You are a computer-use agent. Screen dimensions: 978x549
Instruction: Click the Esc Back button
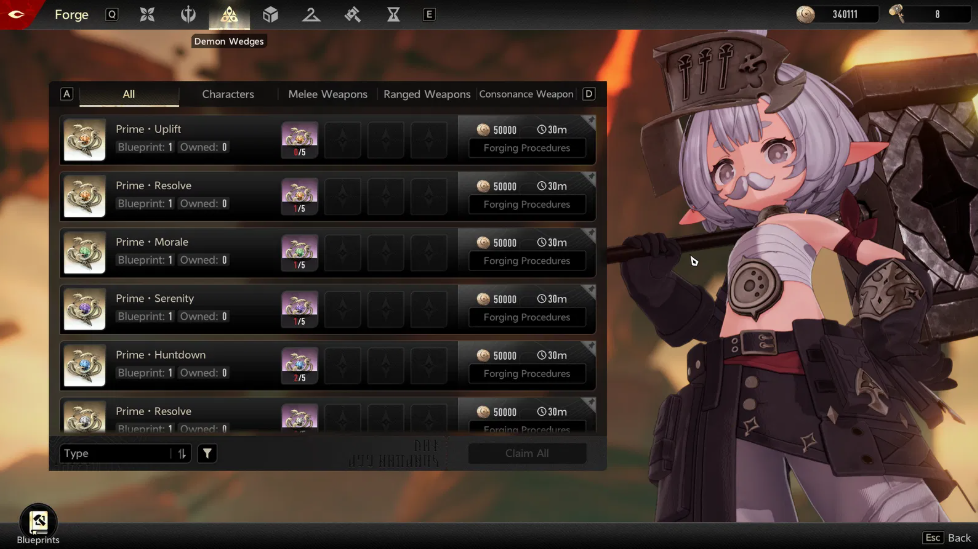[947, 538]
